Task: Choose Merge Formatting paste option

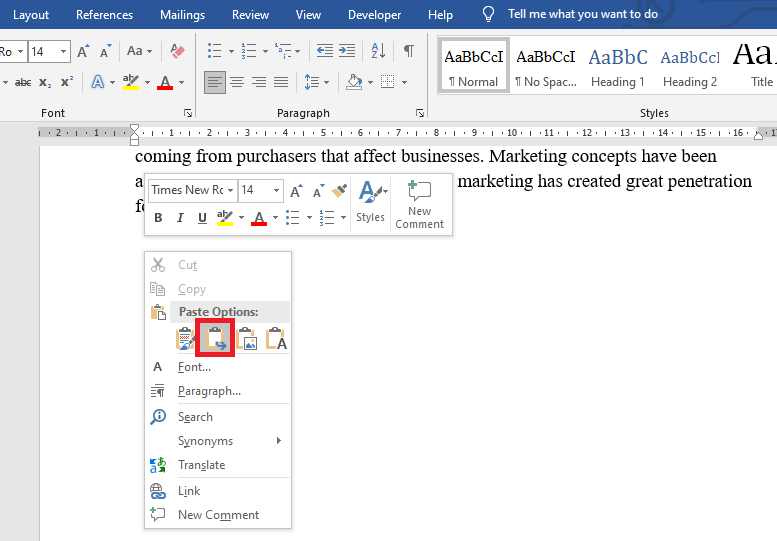Action: [215, 338]
